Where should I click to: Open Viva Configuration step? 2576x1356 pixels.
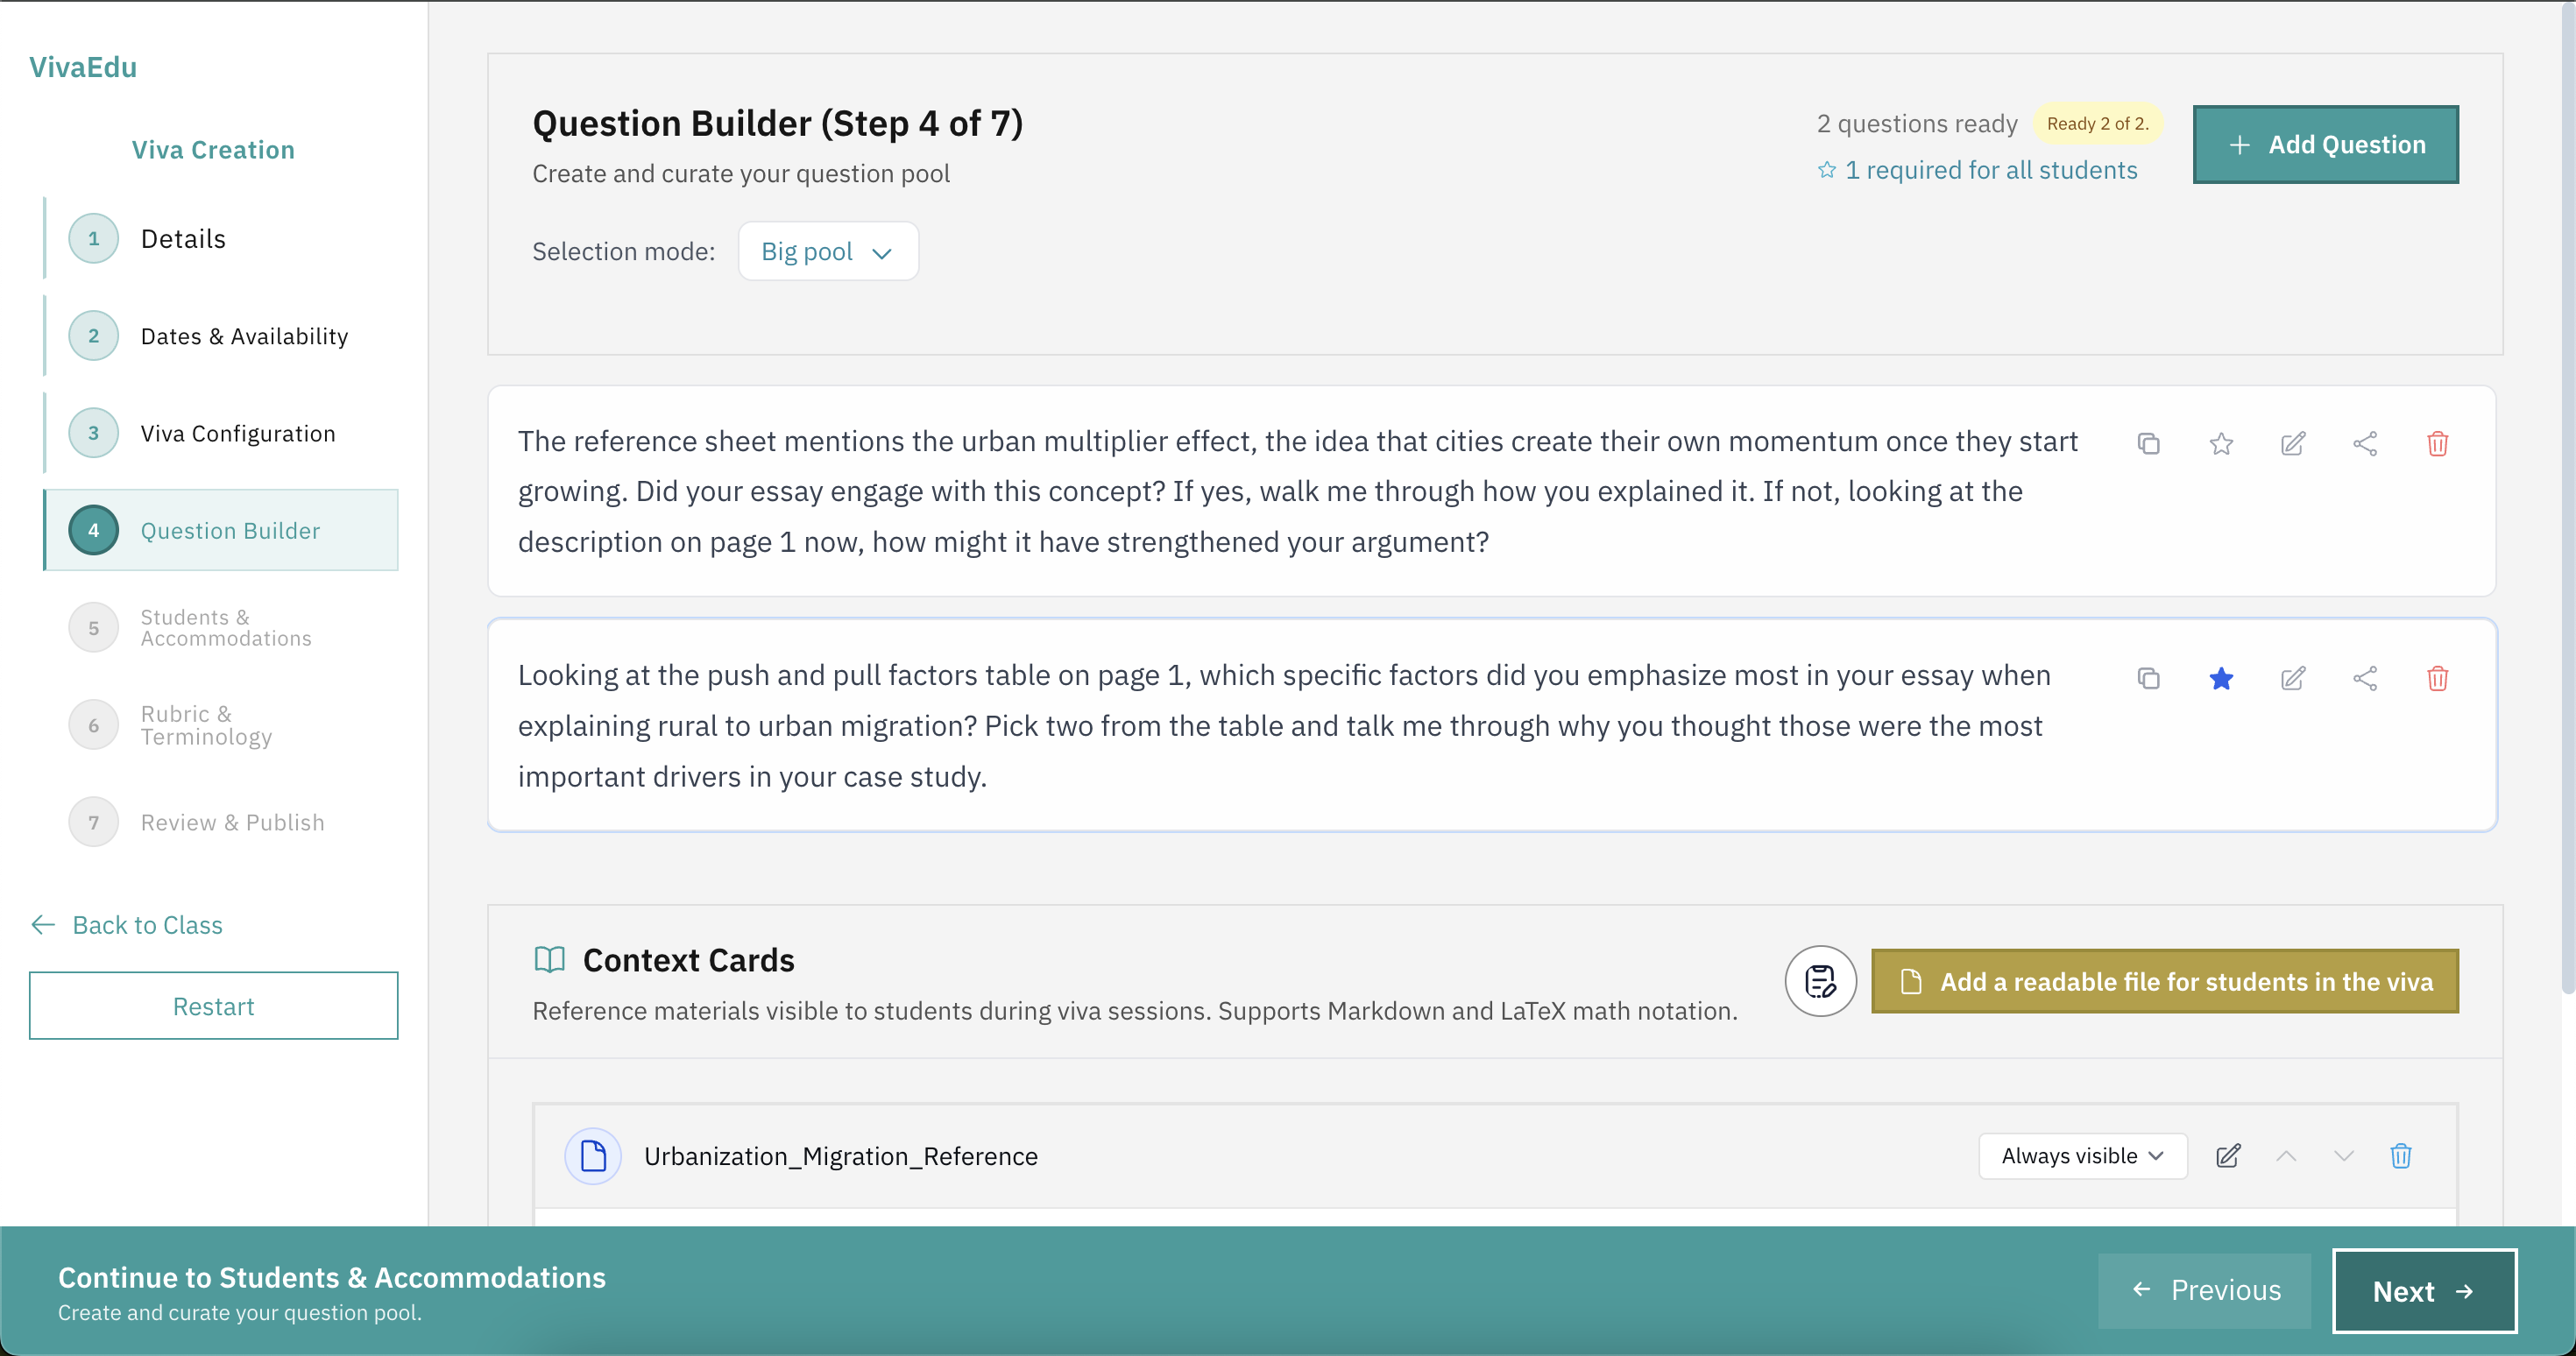click(x=238, y=433)
